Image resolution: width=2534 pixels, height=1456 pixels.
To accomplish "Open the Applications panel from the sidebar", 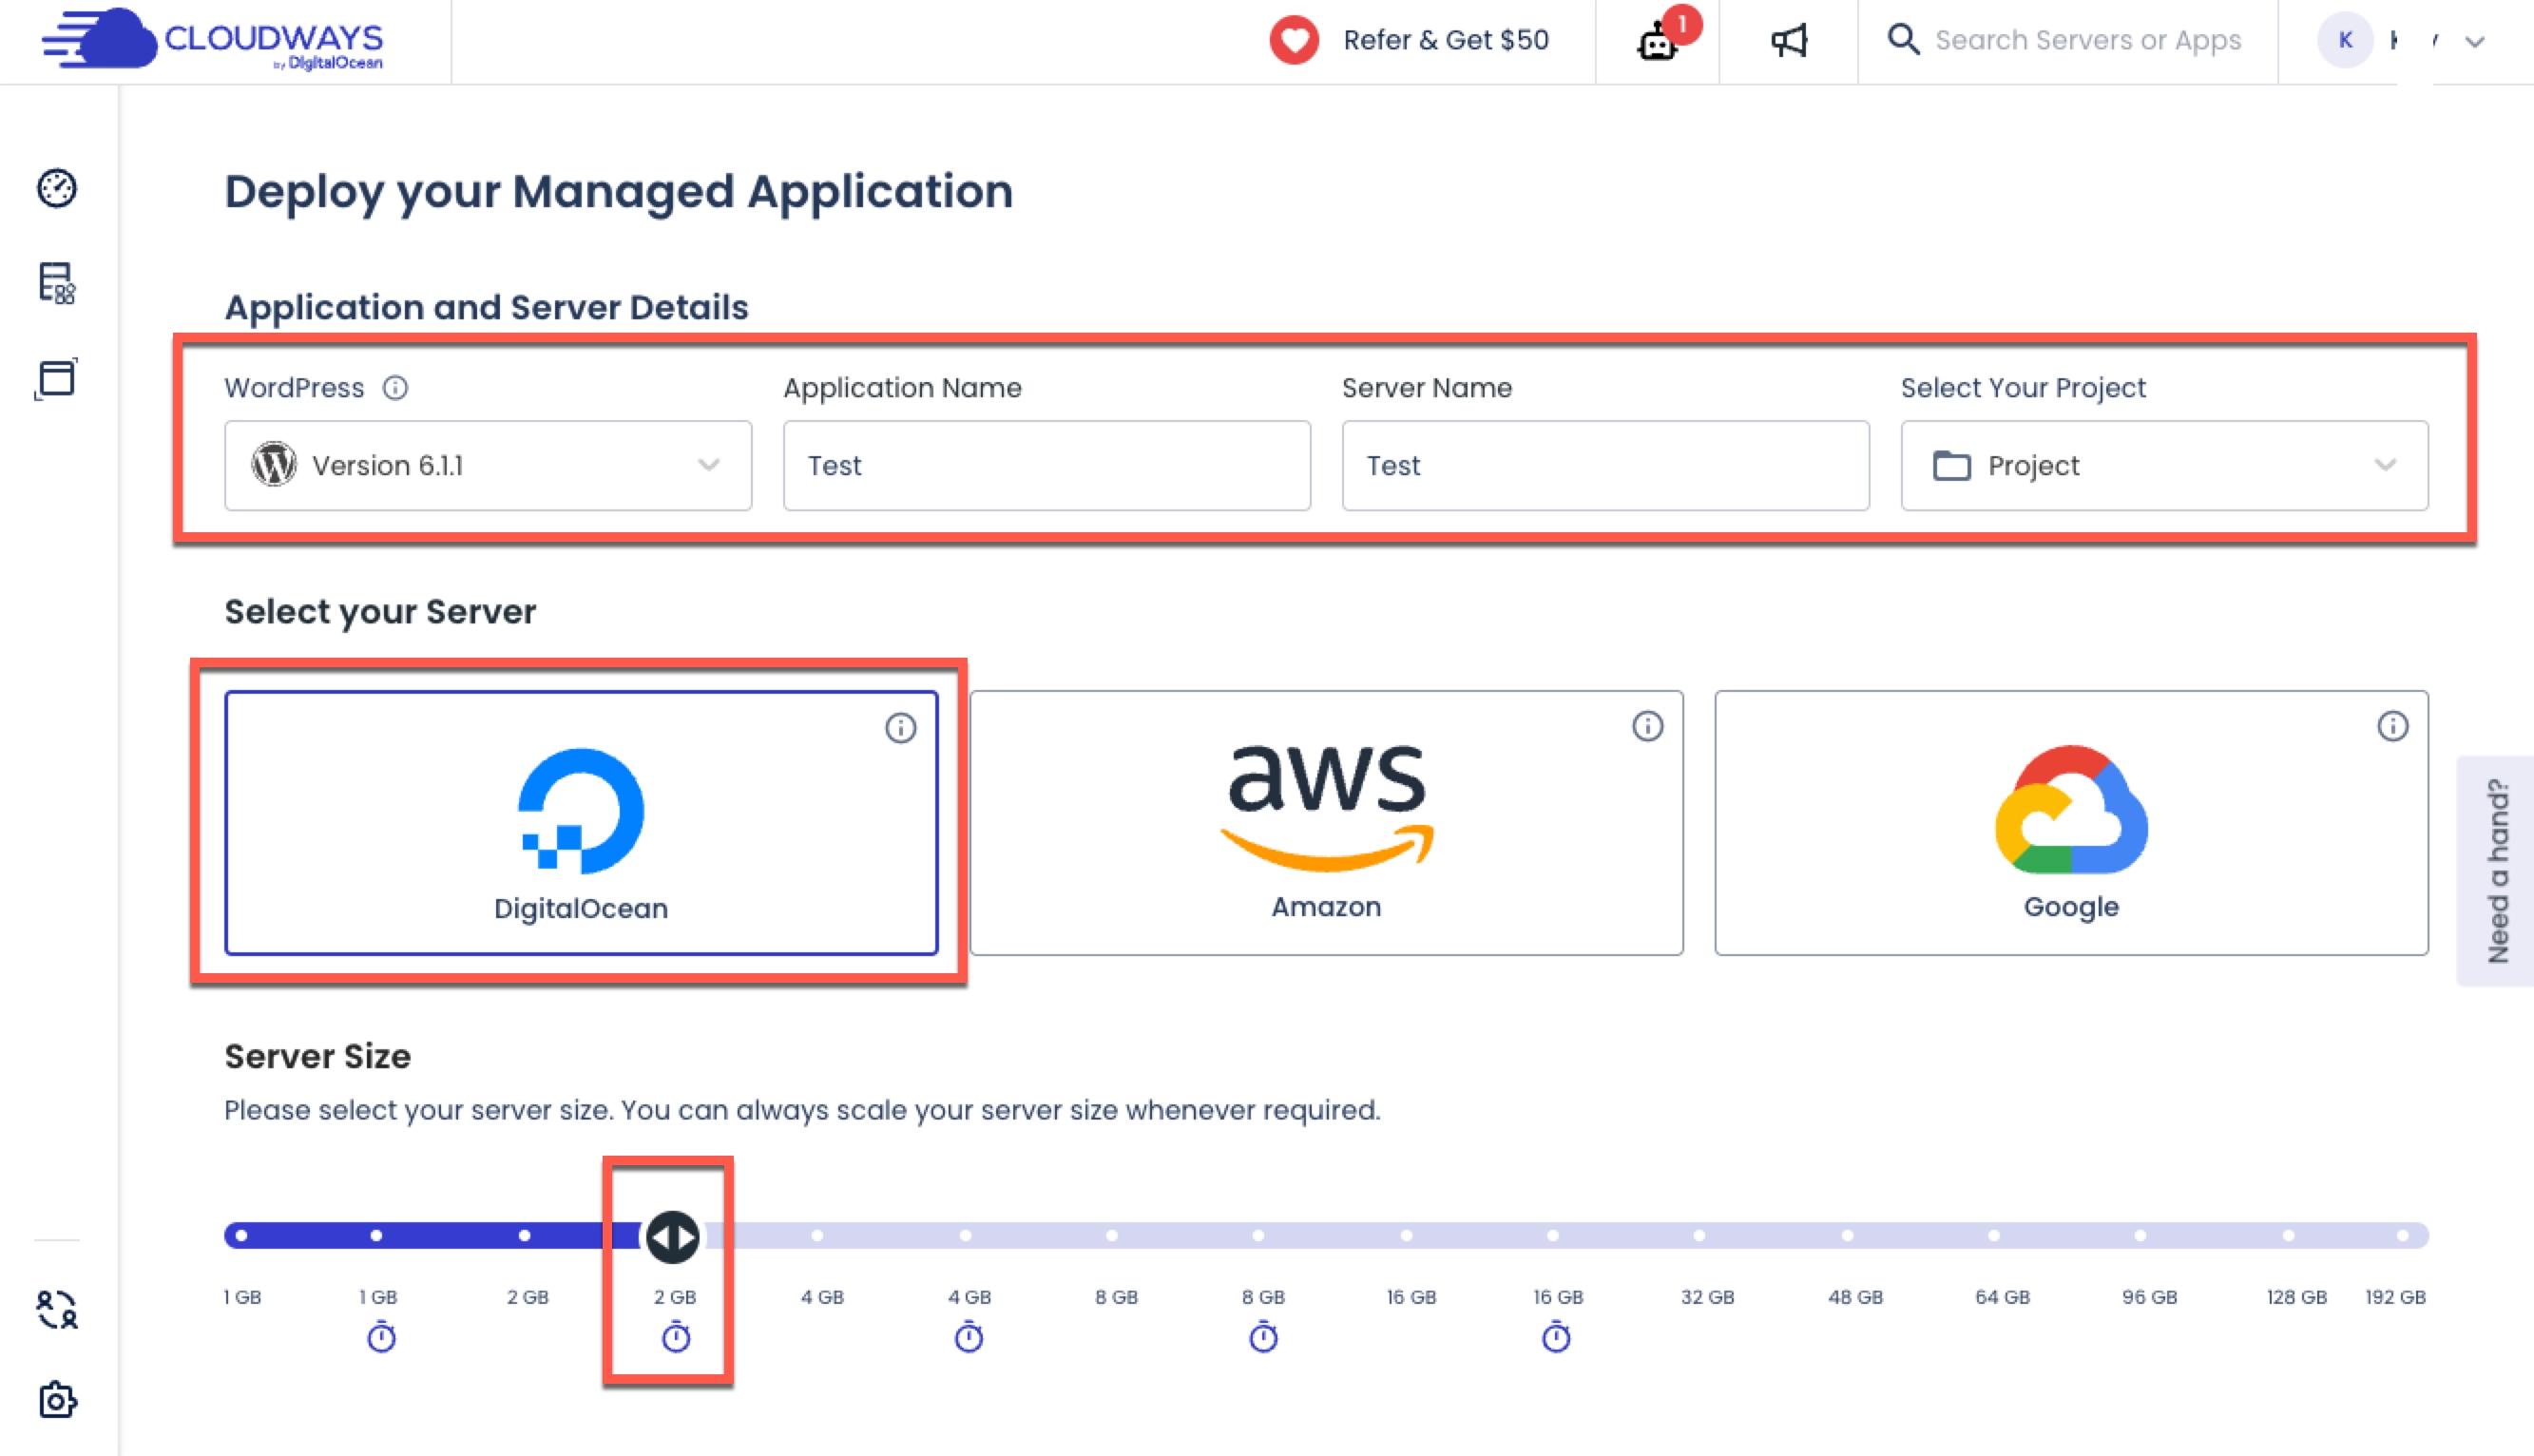I will [x=57, y=378].
